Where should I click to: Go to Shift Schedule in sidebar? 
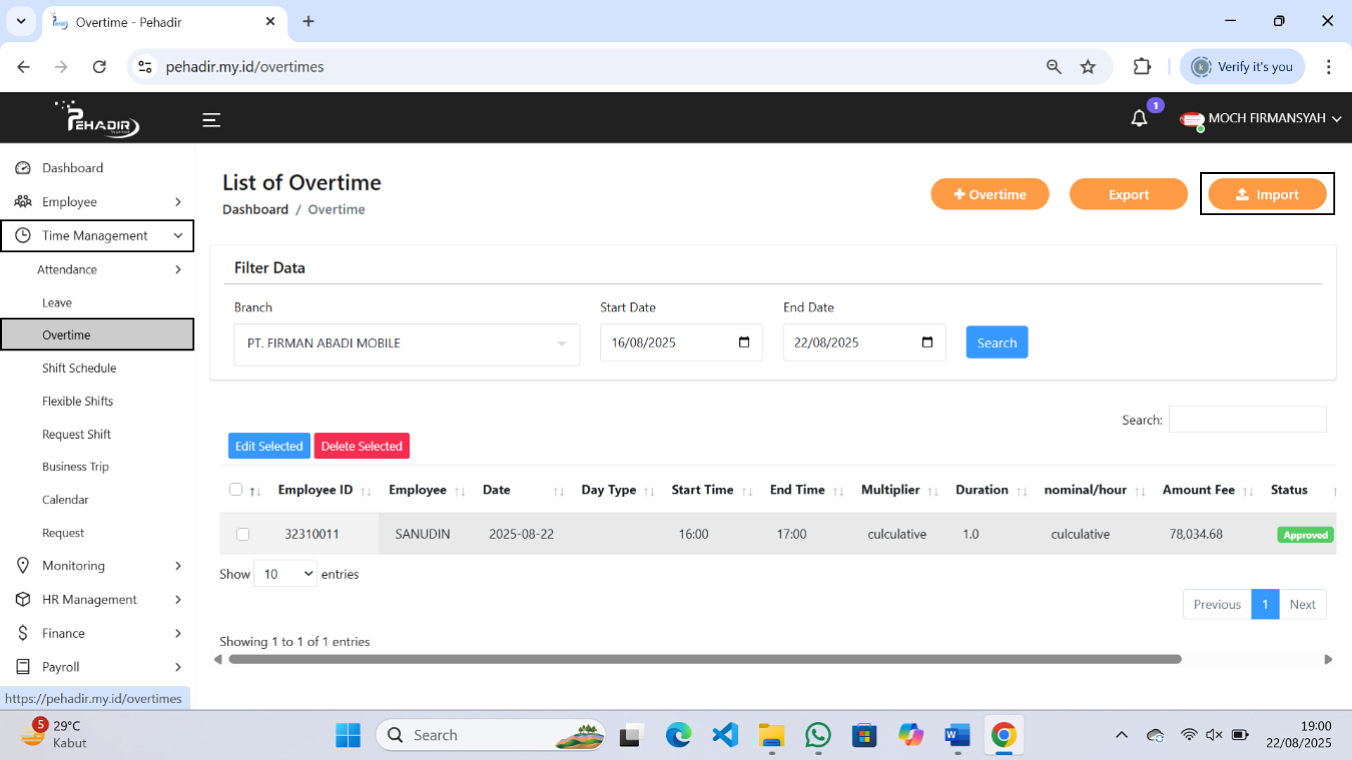click(79, 368)
